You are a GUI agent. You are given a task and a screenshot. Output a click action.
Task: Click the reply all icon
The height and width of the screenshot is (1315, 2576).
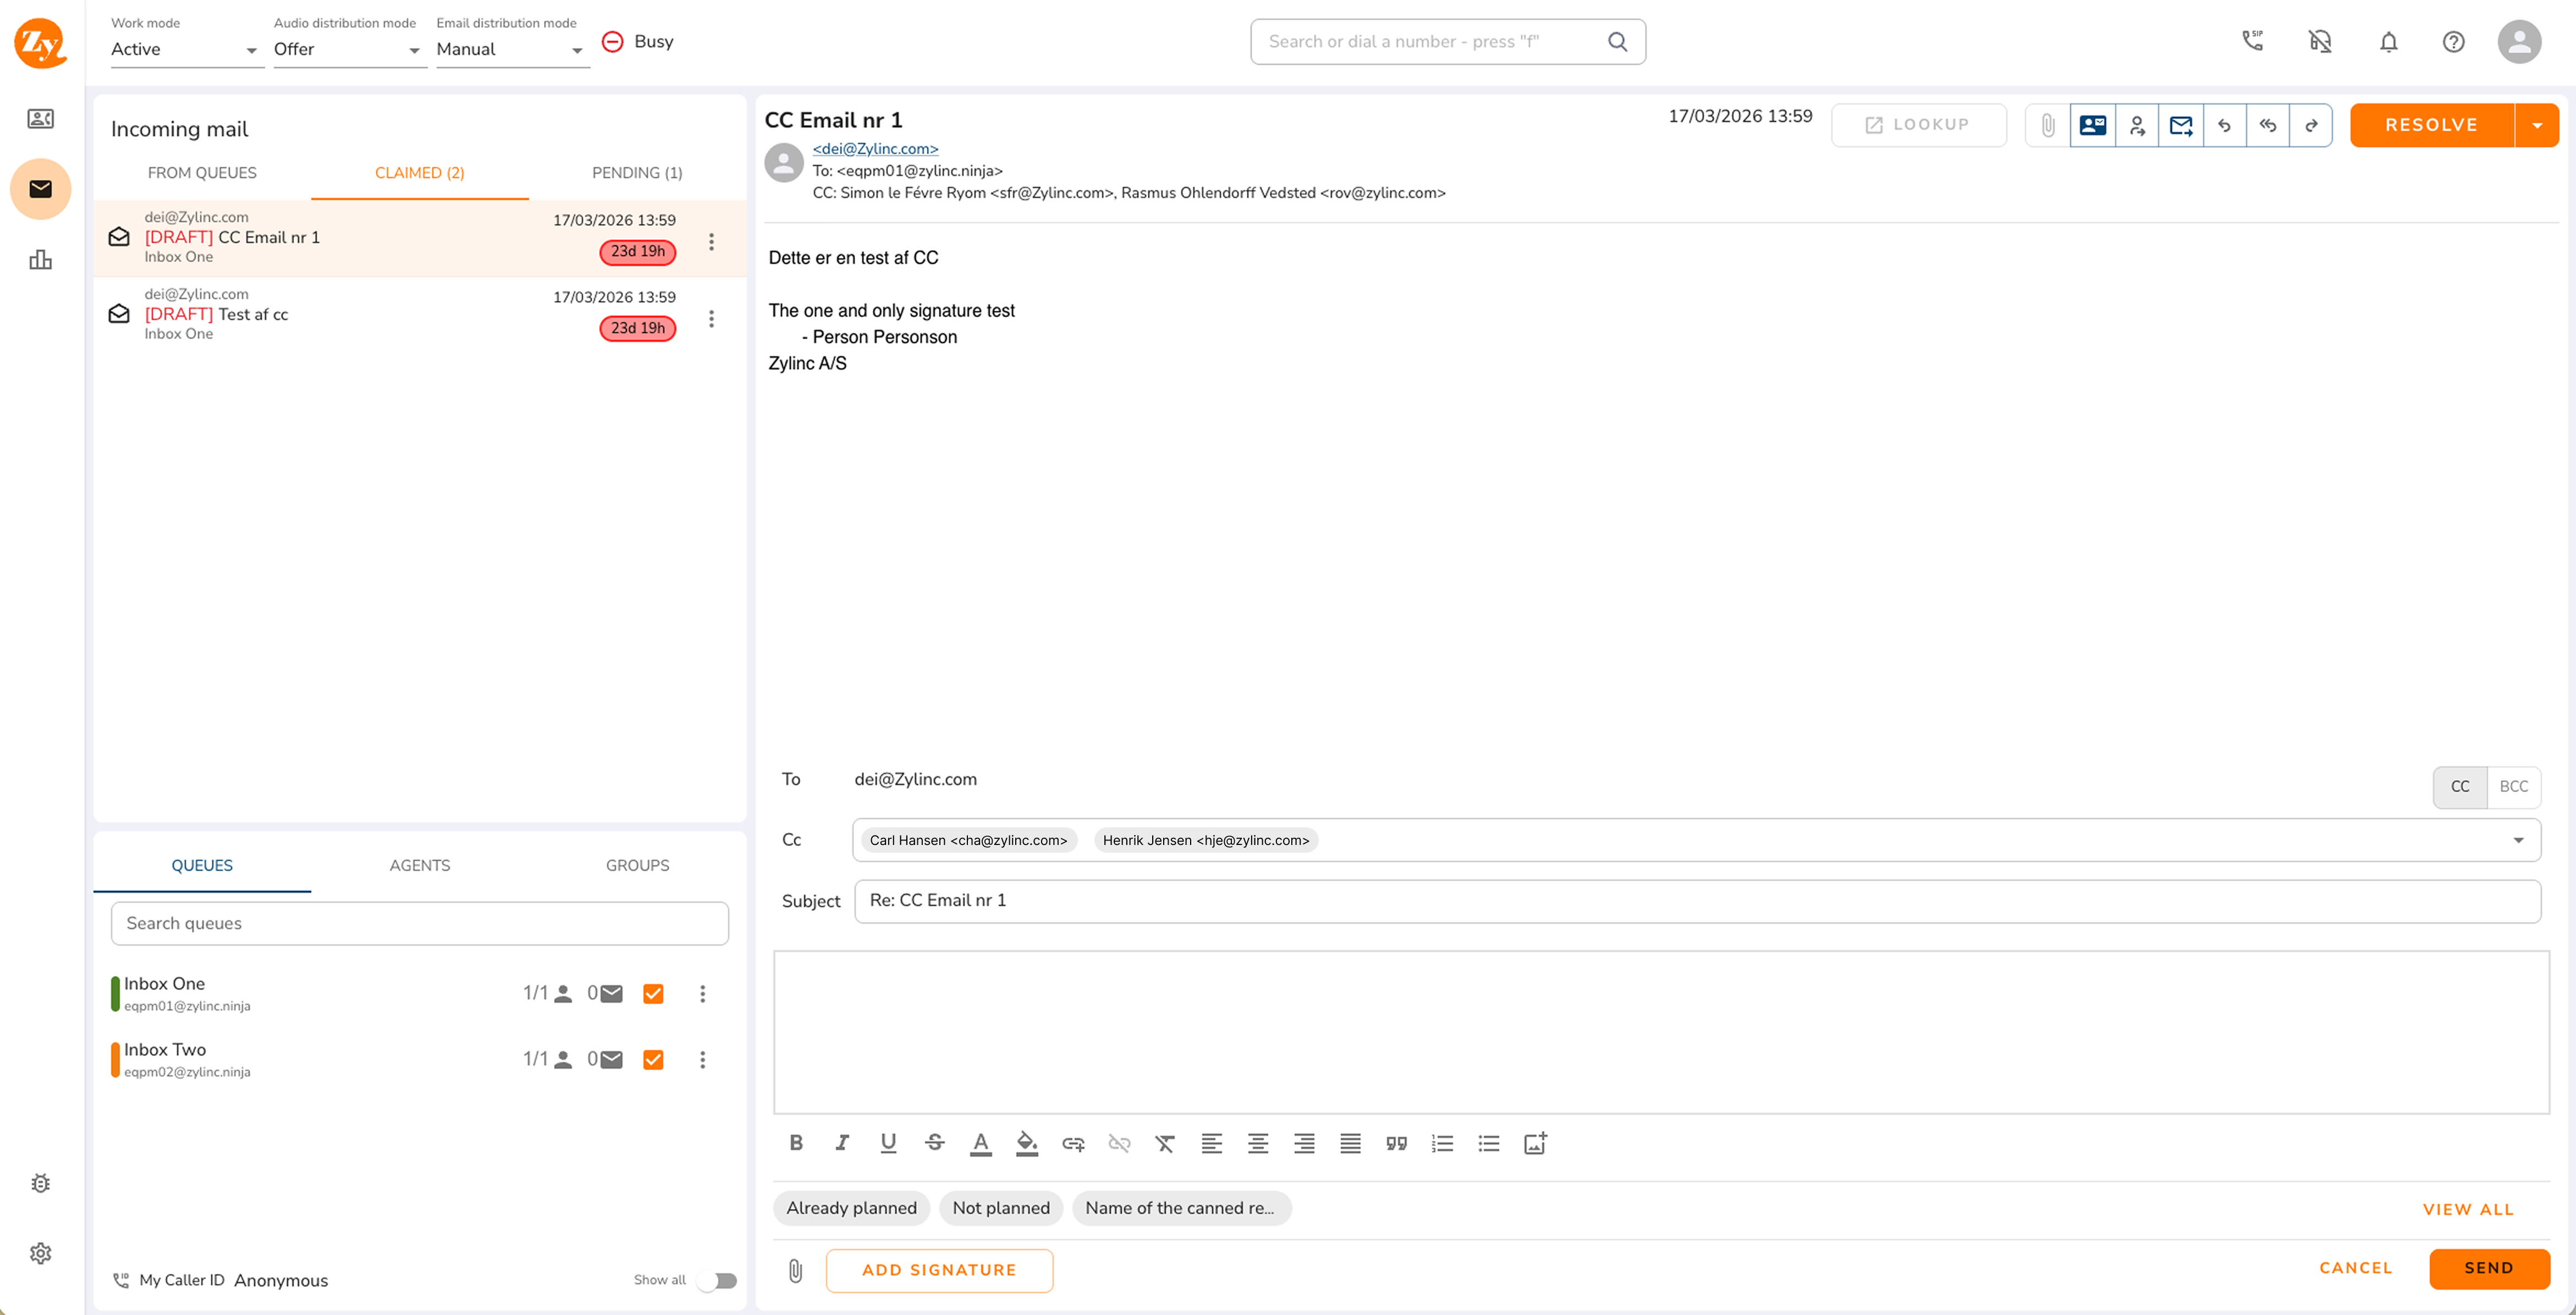[2268, 125]
